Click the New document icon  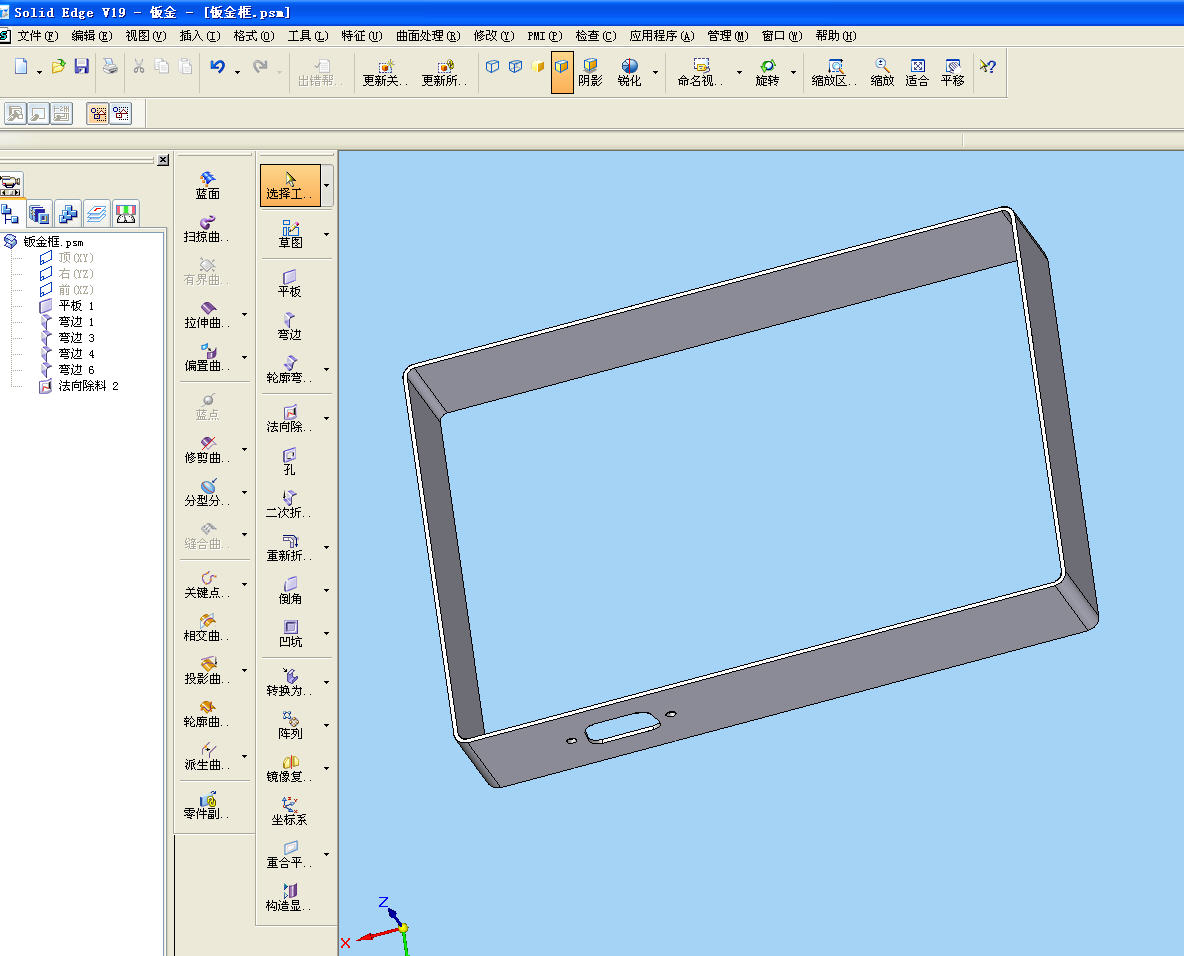[x=21, y=66]
